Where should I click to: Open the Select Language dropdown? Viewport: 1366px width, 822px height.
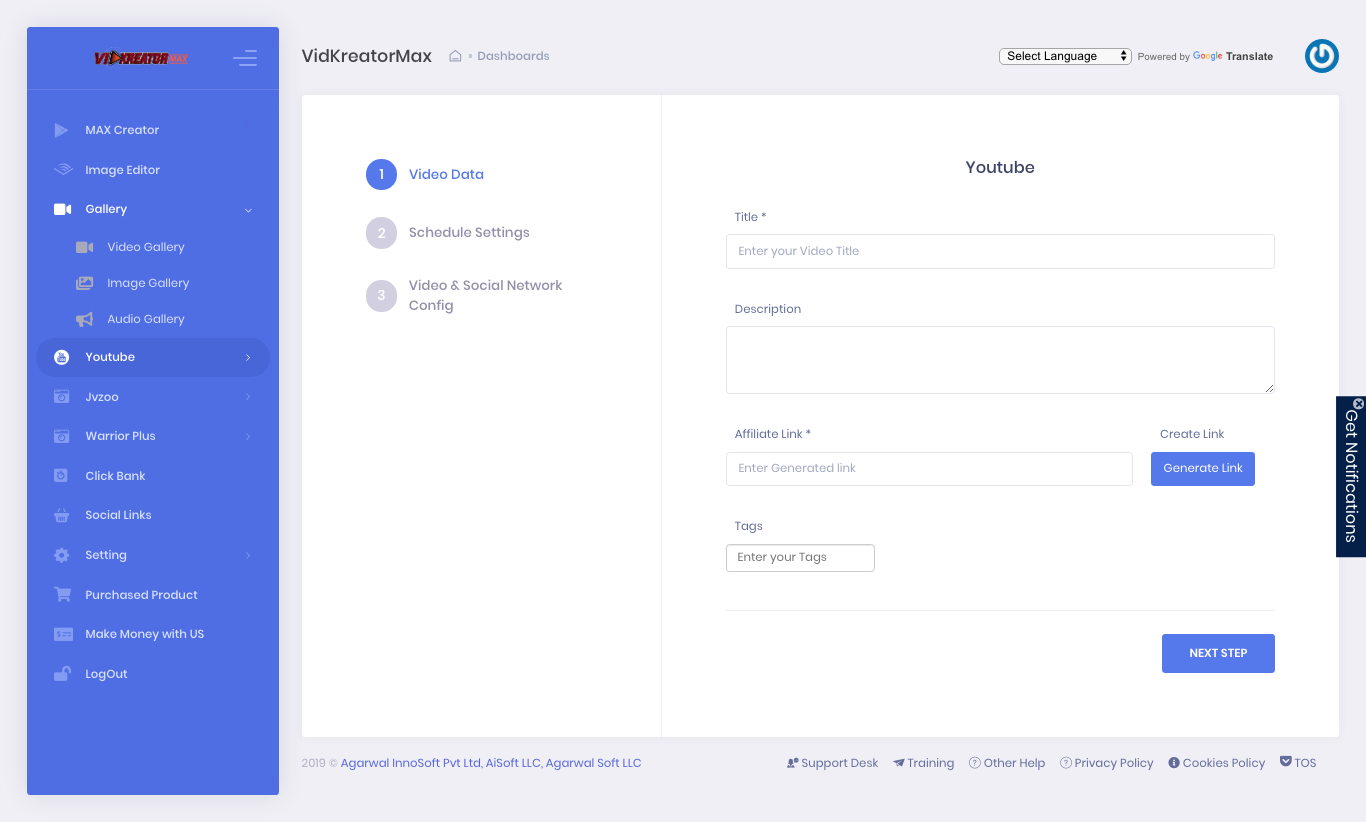pyautogui.click(x=1065, y=56)
